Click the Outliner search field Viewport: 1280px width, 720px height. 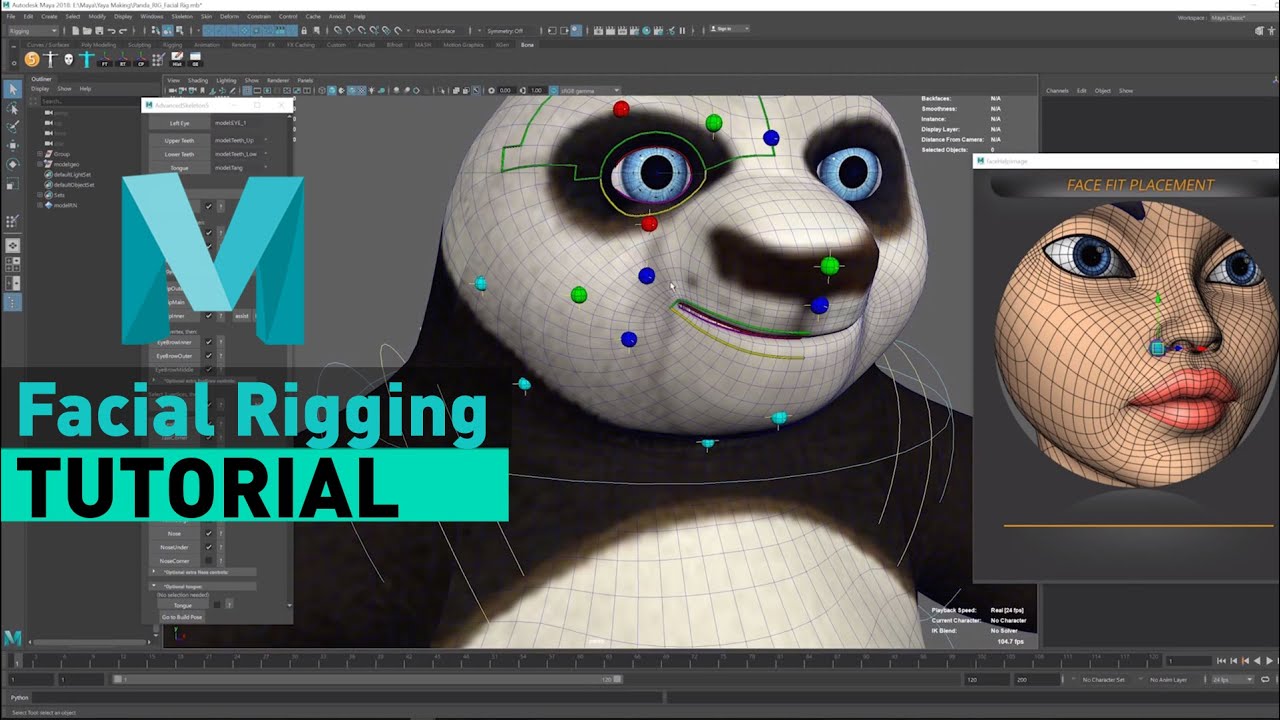(x=92, y=101)
